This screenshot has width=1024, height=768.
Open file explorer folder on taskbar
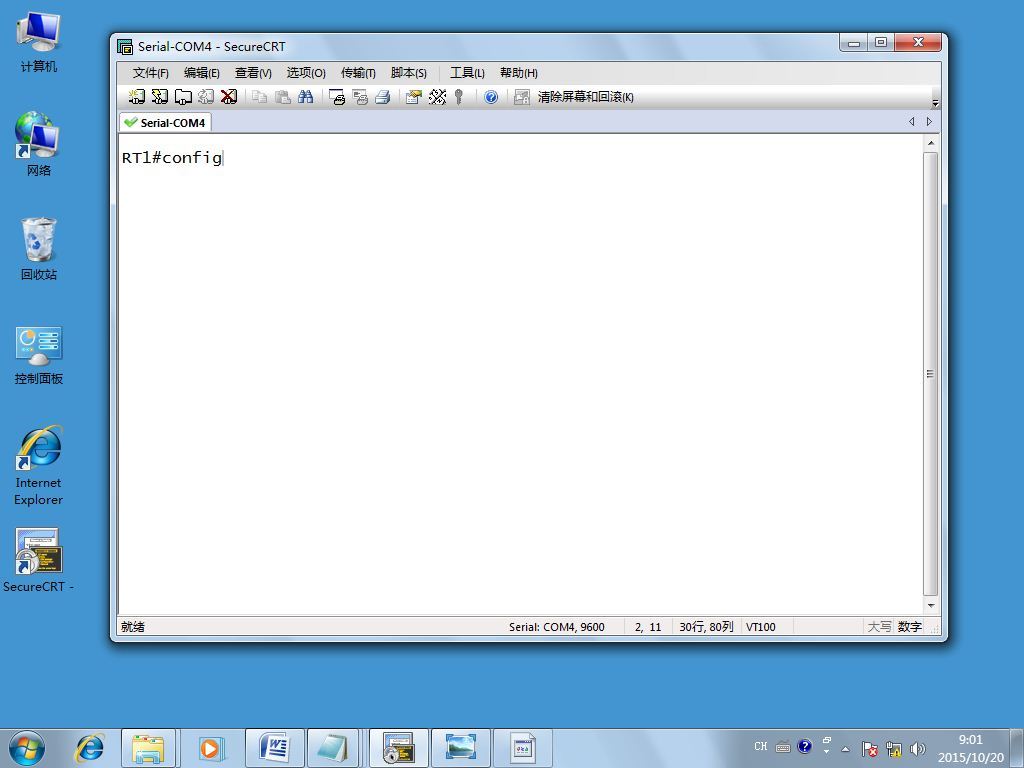tap(148, 748)
